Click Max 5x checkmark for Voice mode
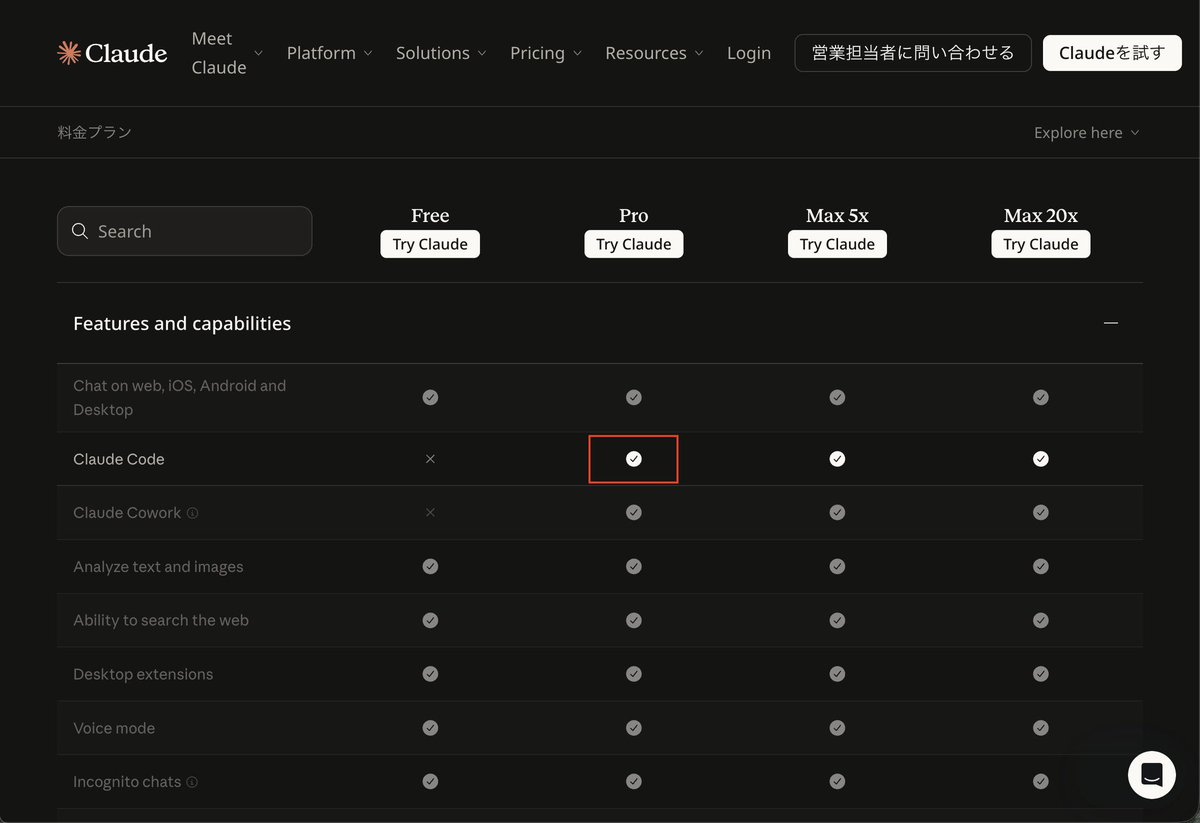Screen dimensions: 1200x823 837,728
